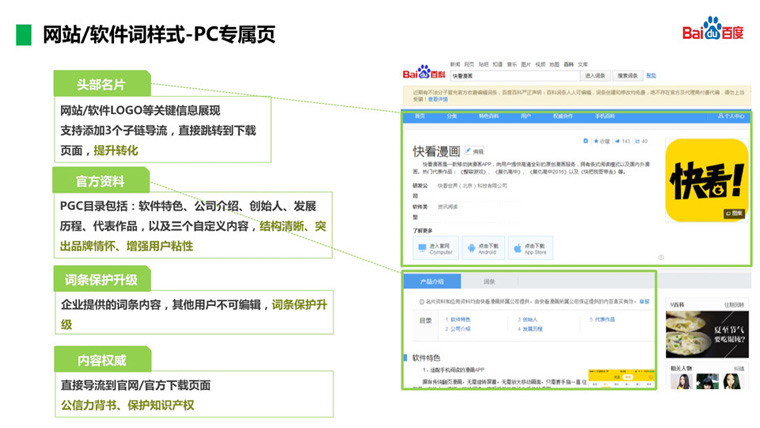Click the 点击下载 Android button
The height and width of the screenshot is (428, 760).
483,248
